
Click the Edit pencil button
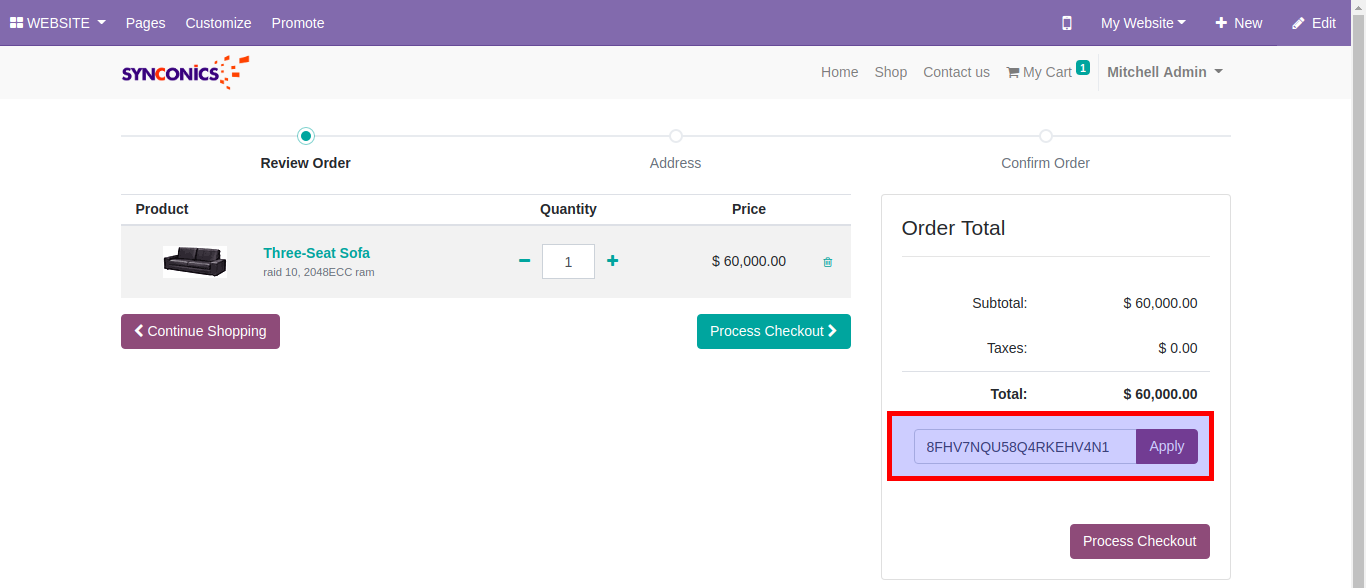click(x=1313, y=23)
